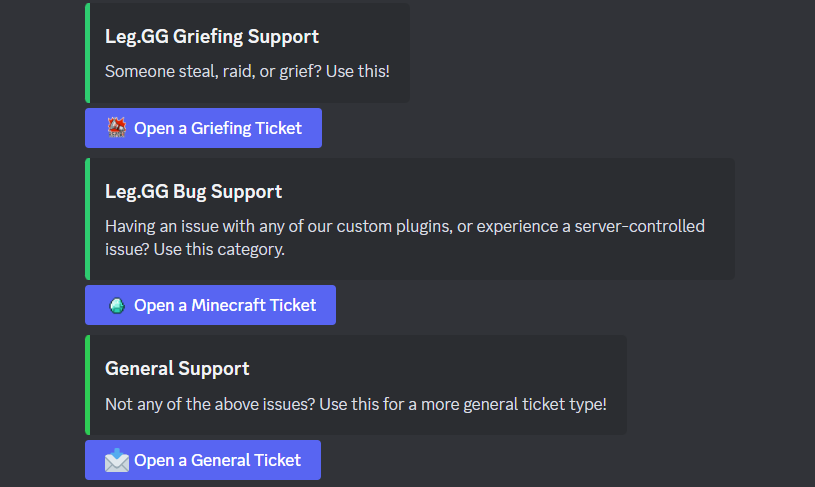Image resolution: width=815 pixels, height=487 pixels.
Task: Select the Leg.GG Bug Support heading
Action: point(193,192)
